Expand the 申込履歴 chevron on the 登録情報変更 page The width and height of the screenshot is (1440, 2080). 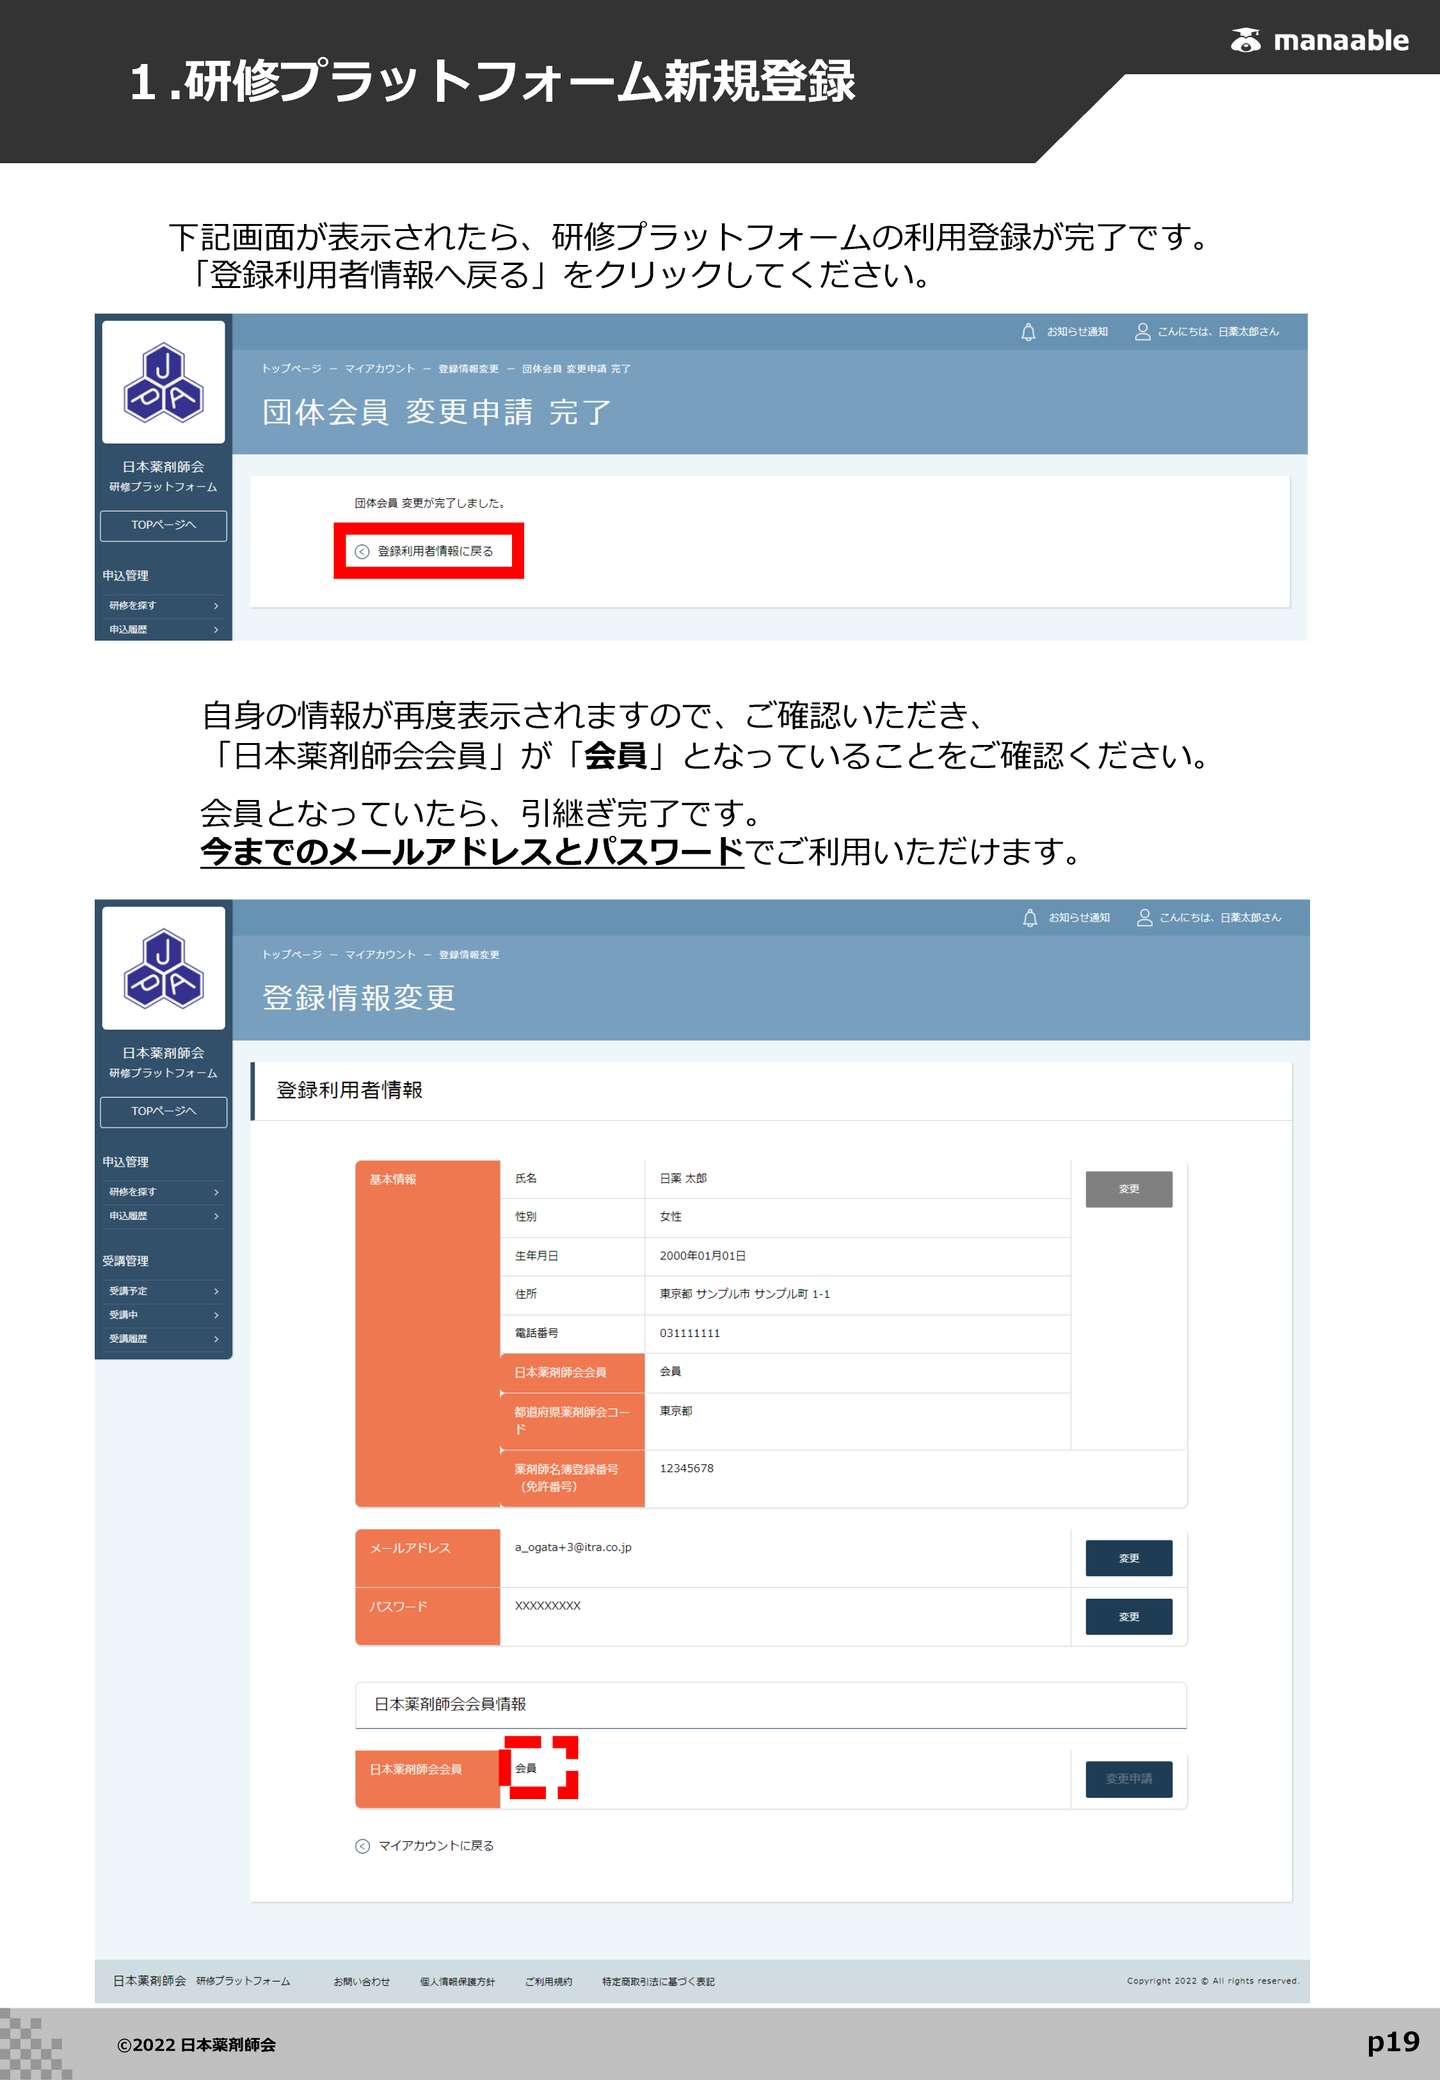coord(216,1216)
